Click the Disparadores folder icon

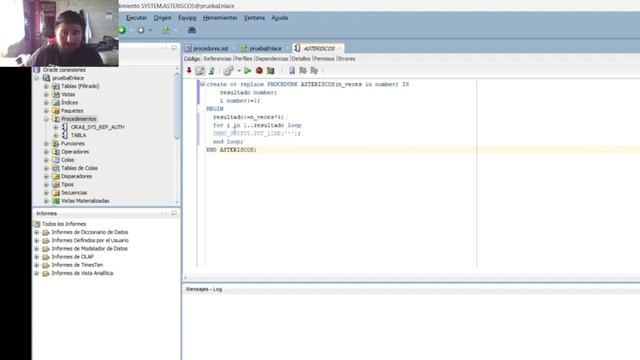click(56, 176)
